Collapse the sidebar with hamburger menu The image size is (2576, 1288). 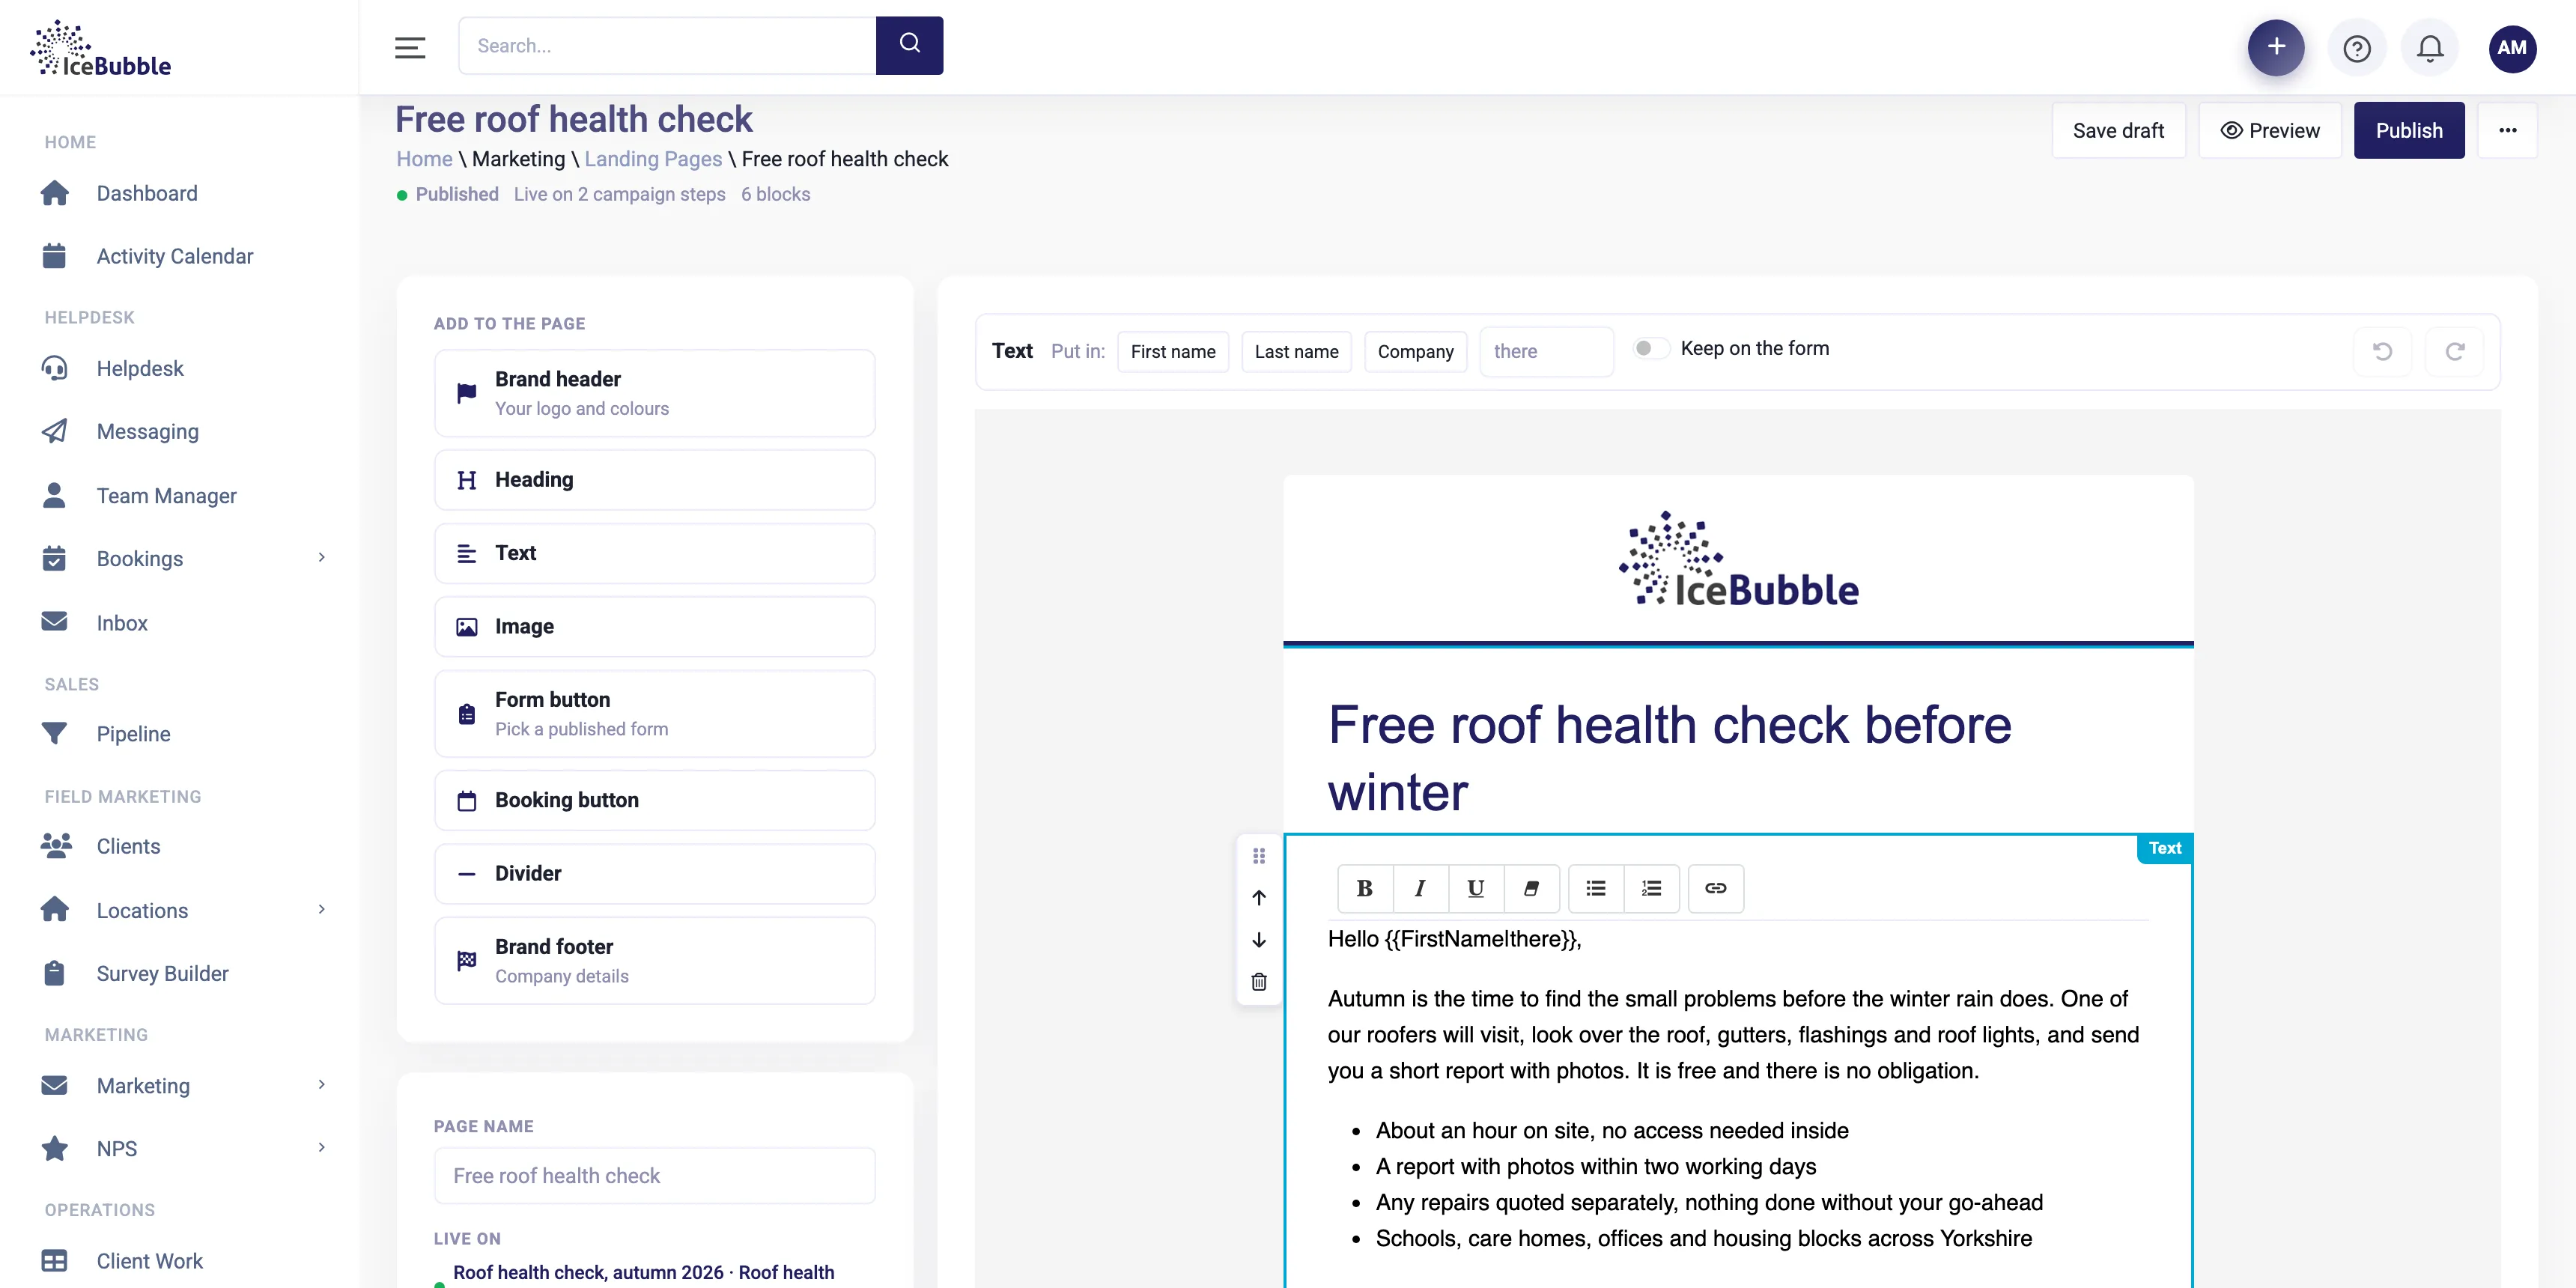[x=410, y=47]
